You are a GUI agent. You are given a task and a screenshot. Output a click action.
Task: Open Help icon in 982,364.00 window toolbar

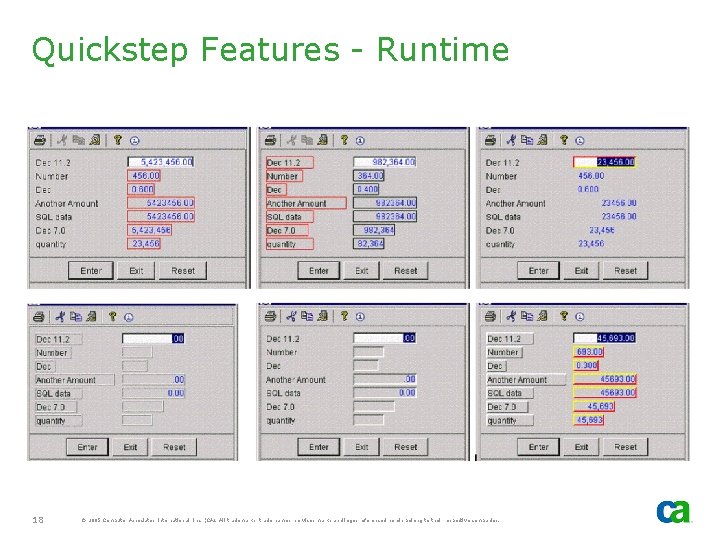pos(344,140)
